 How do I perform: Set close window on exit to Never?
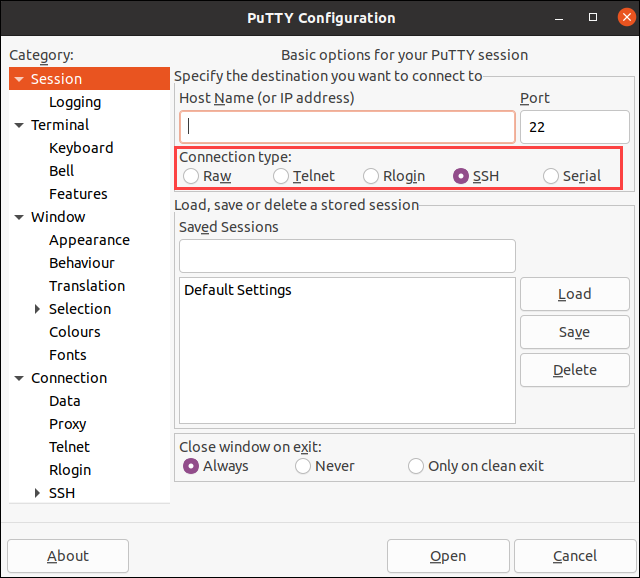(x=303, y=466)
